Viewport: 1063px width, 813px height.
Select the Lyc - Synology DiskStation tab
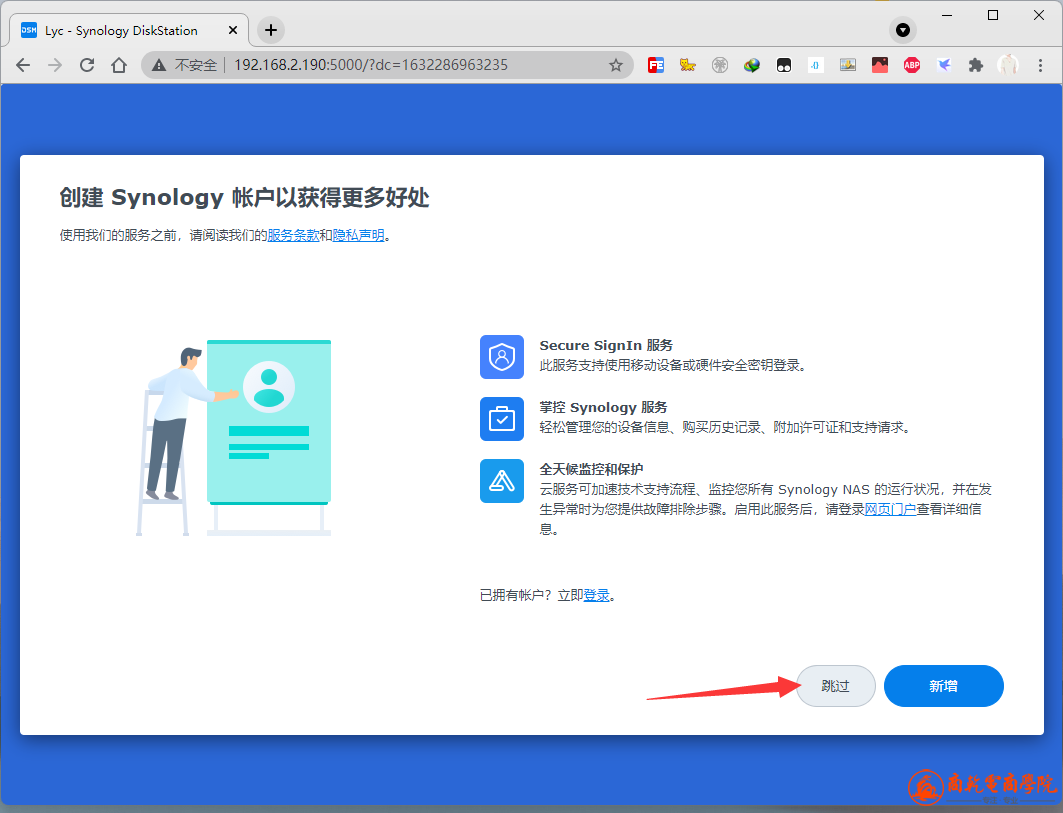click(x=129, y=31)
